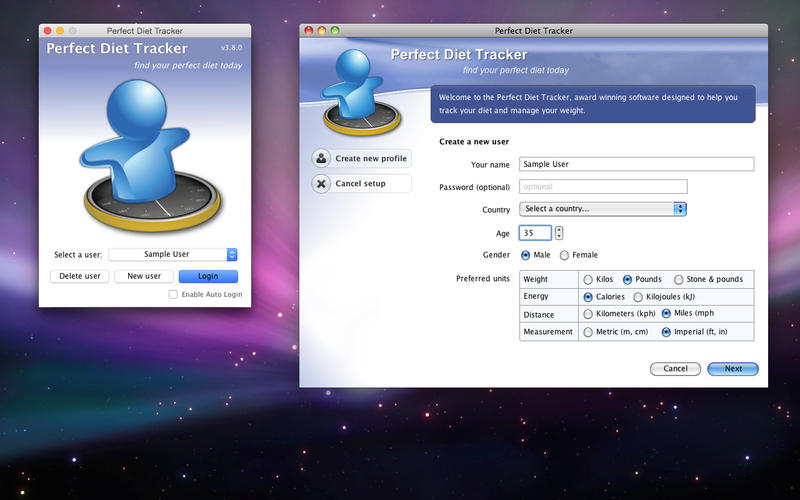
Task: Click the Measurement row label in Preferred units
Action: pos(548,332)
